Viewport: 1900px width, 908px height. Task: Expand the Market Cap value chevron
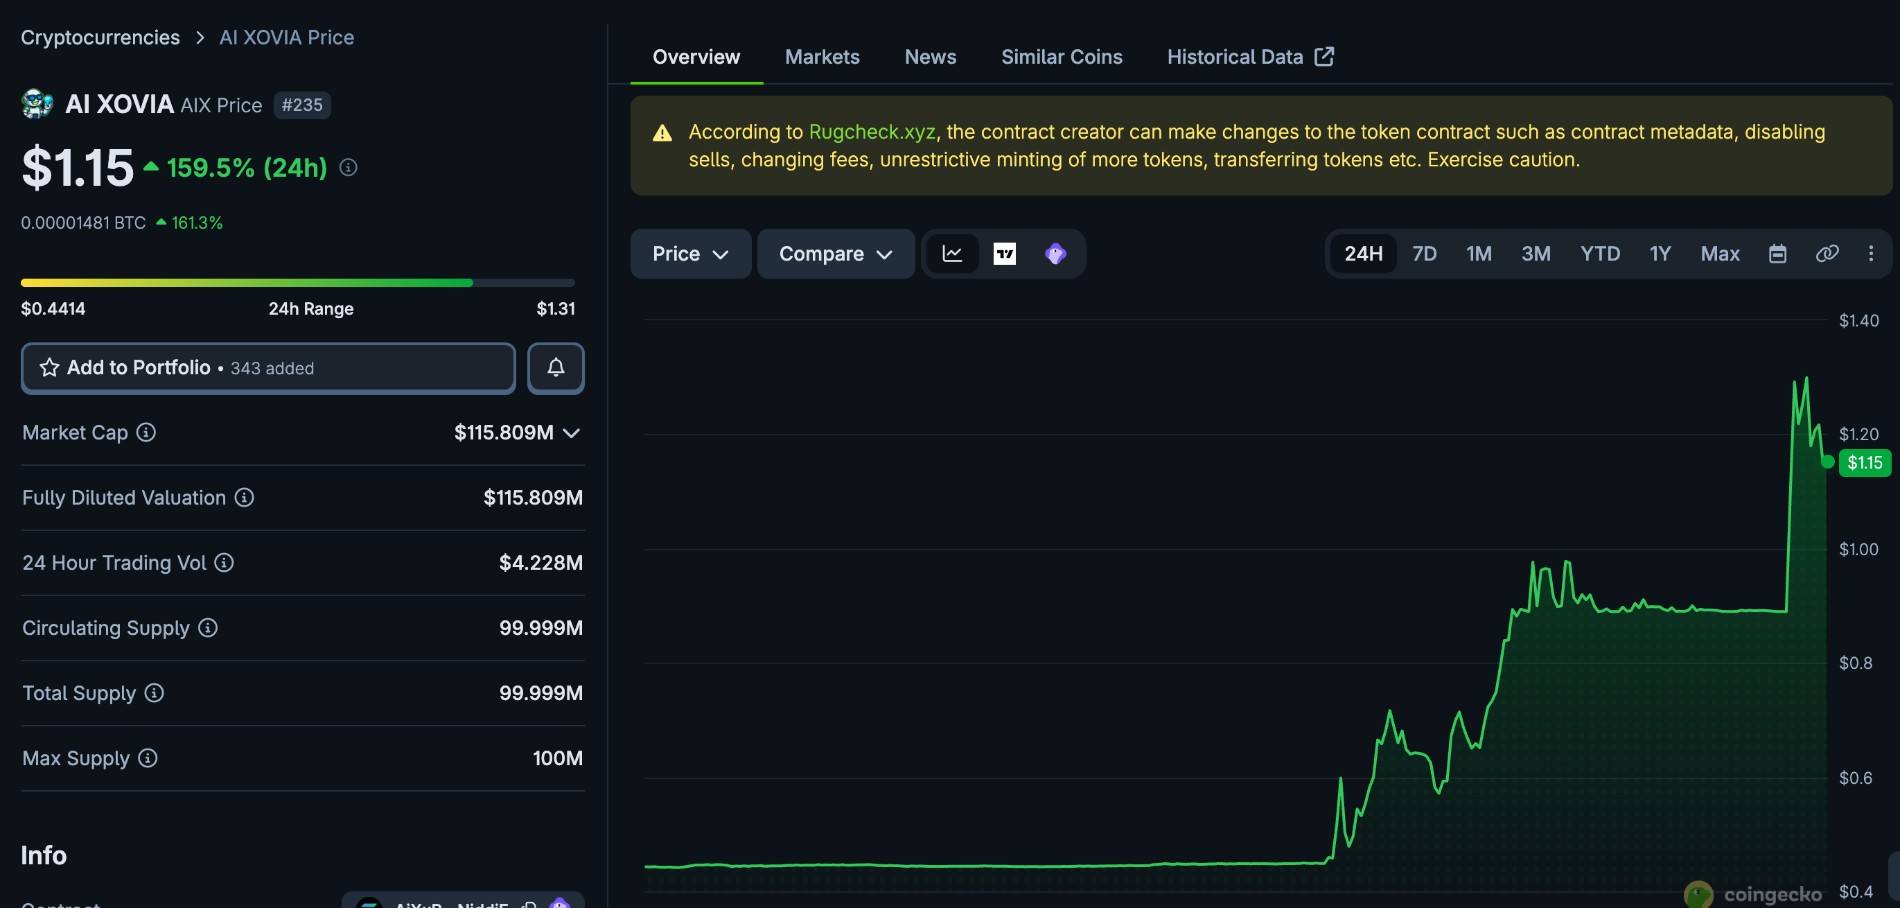(x=571, y=433)
